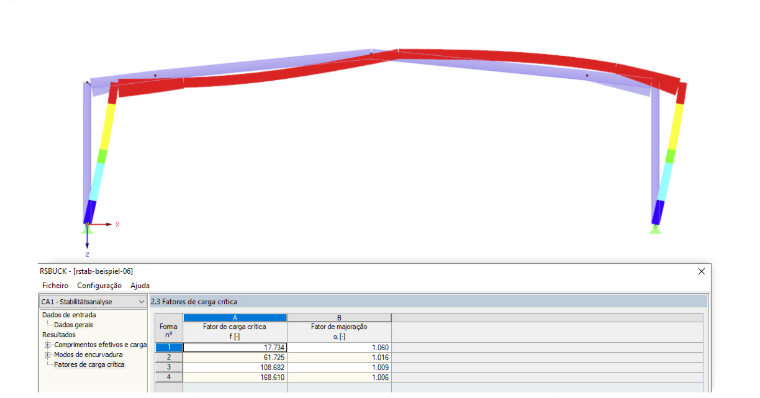Select the cell with value 108.682
The image size is (760, 398).
click(235, 367)
